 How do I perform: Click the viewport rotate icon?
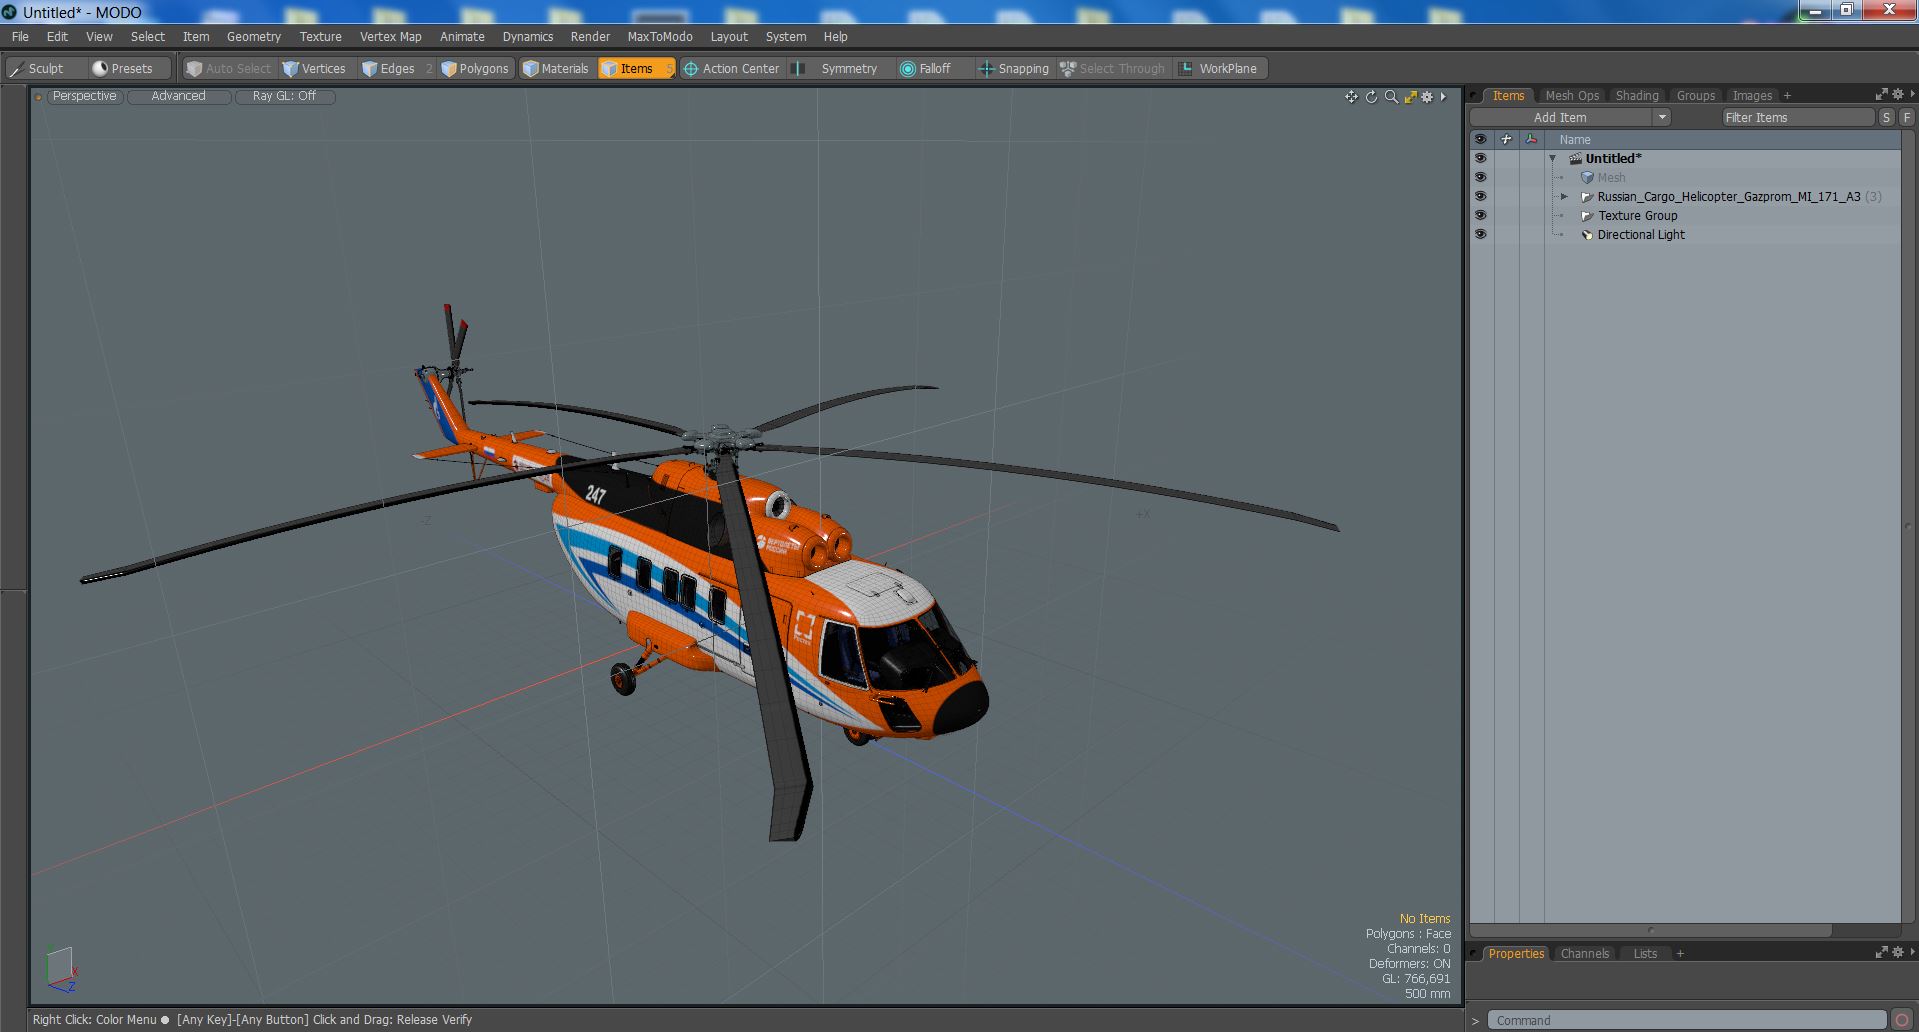tap(1371, 97)
